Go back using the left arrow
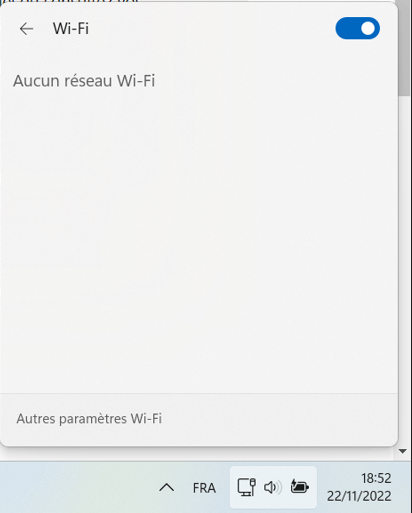 click(26, 29)
